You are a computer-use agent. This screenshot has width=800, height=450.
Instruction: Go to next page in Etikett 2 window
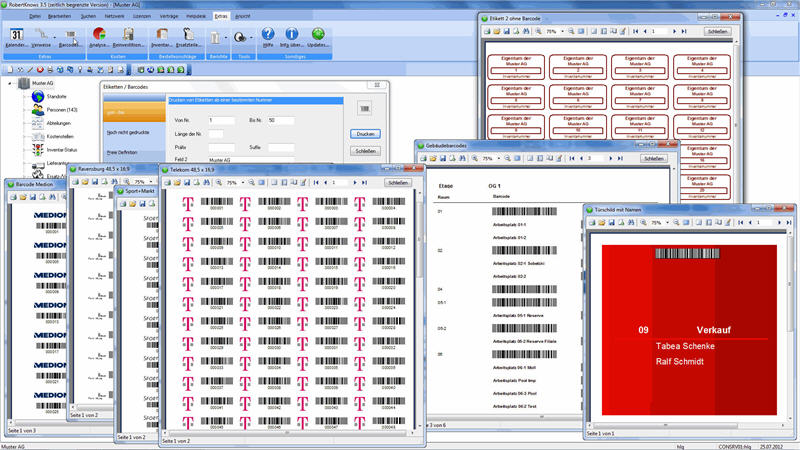[674, 31]
